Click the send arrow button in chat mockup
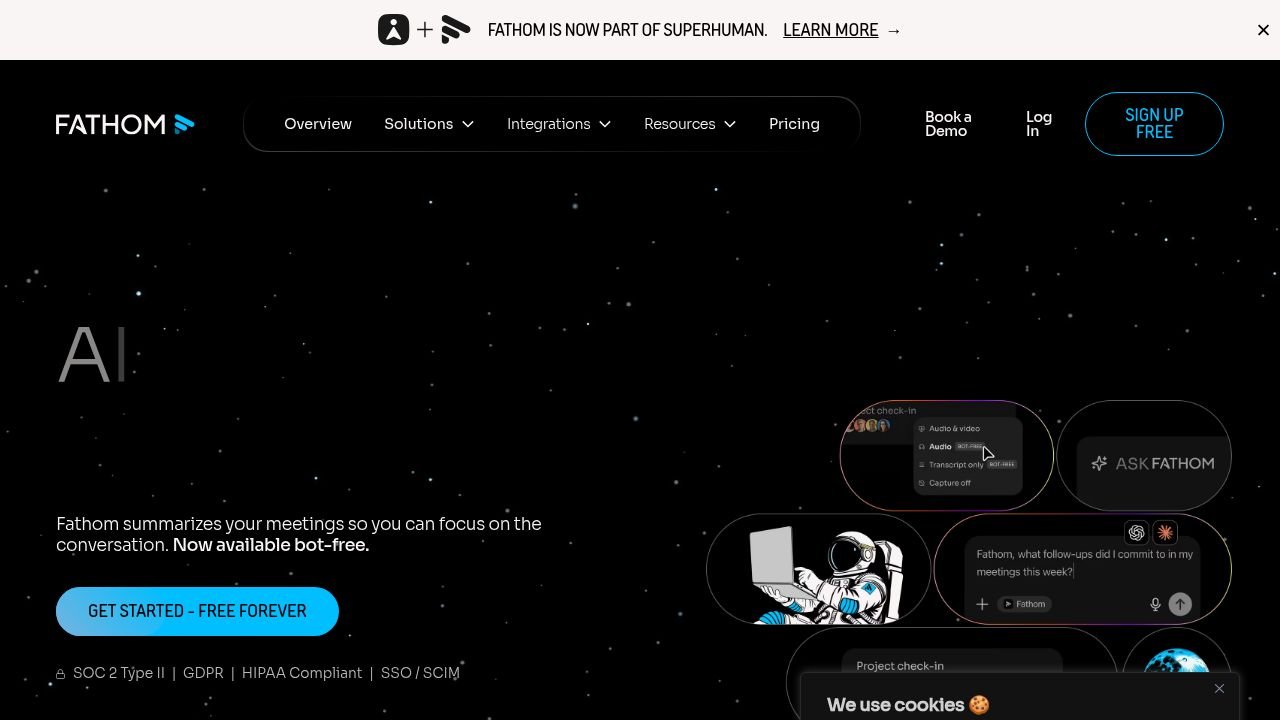Image resolution: width=1280 pixels, height=720 pixels. 1180,604
